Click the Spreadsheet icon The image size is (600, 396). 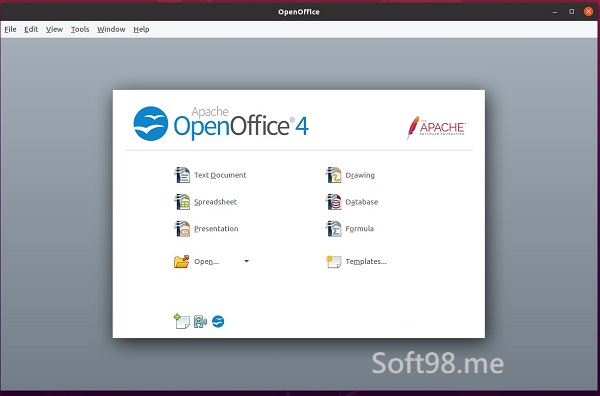pyautogui.click(x=182, y=202)
